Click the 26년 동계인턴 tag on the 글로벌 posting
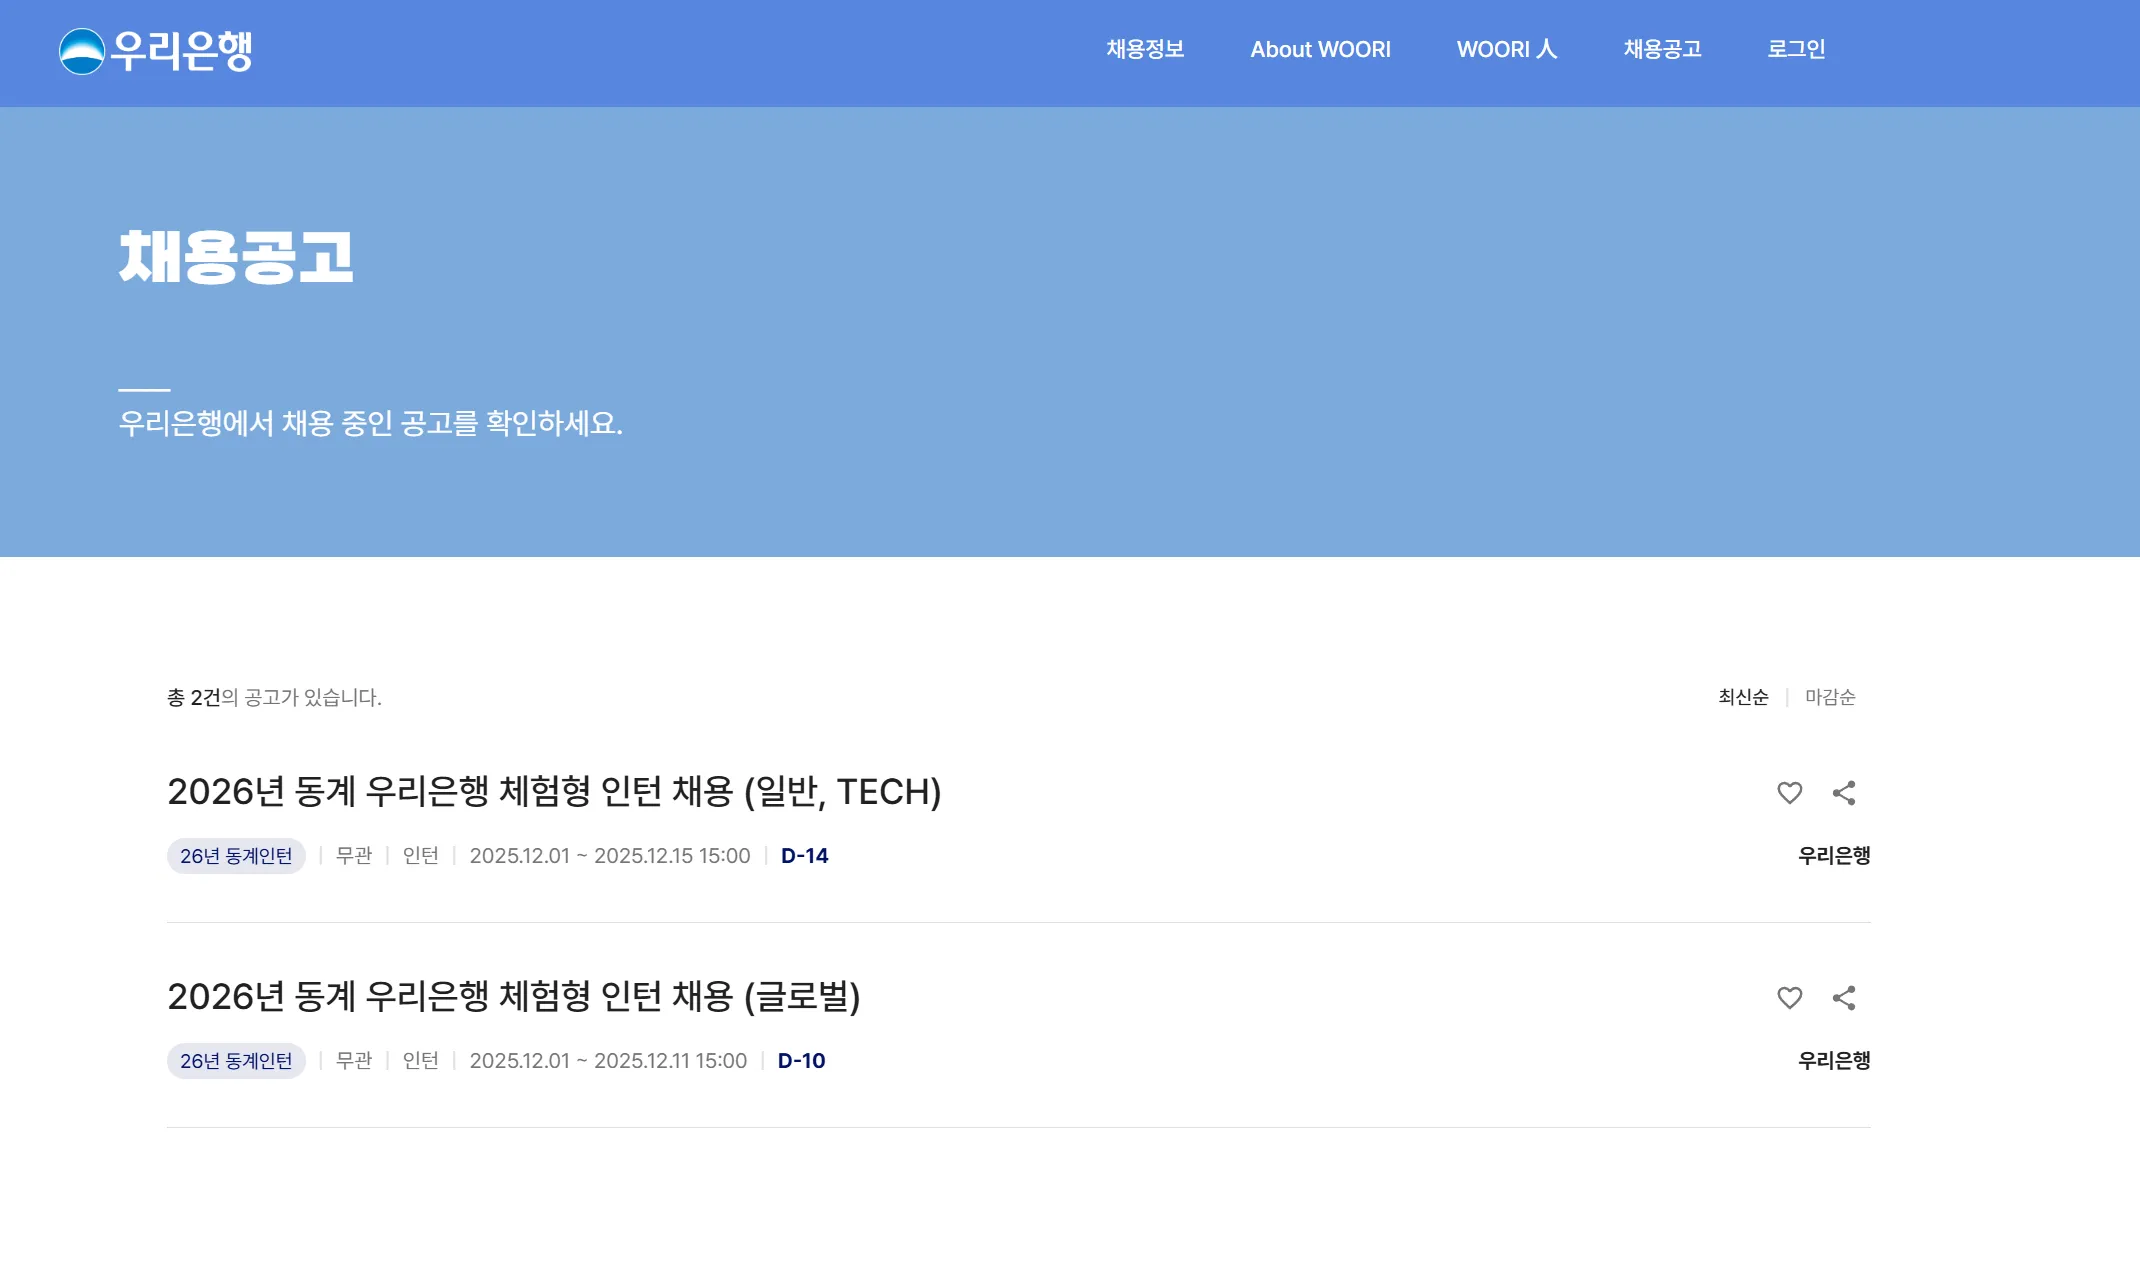The image size is (2140, 1262). (x=236, y=1061)
